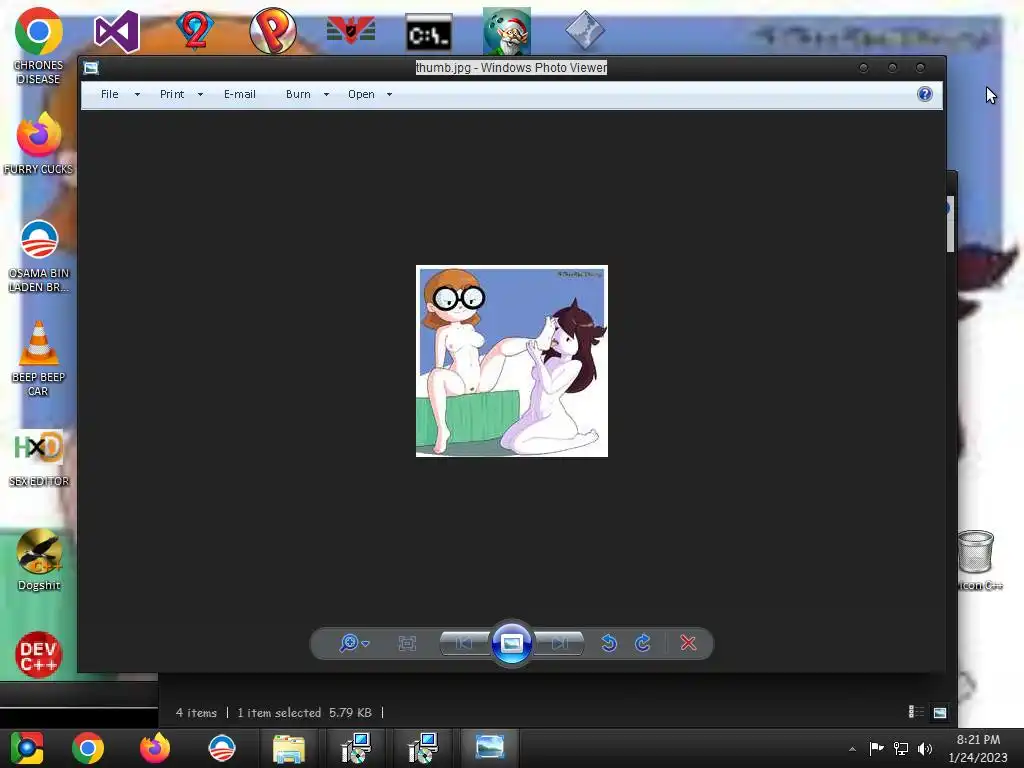Open the Visual Studio desktop icon
Screen dimensions: 1024x768
[116, 31]
